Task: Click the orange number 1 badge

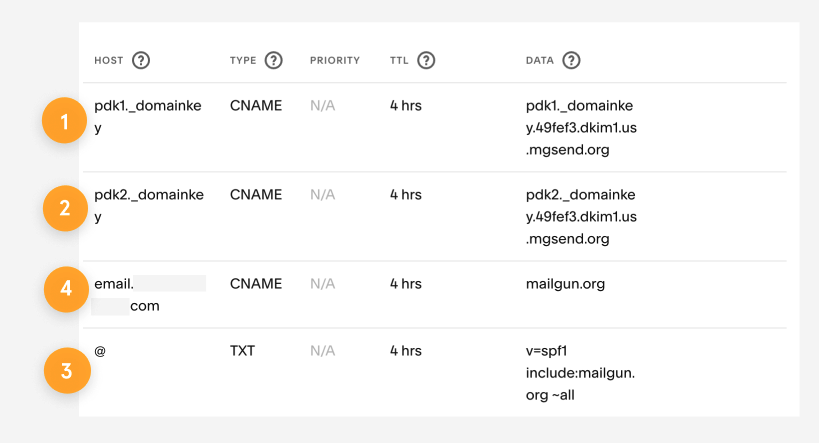Action: tap(66, 122)
